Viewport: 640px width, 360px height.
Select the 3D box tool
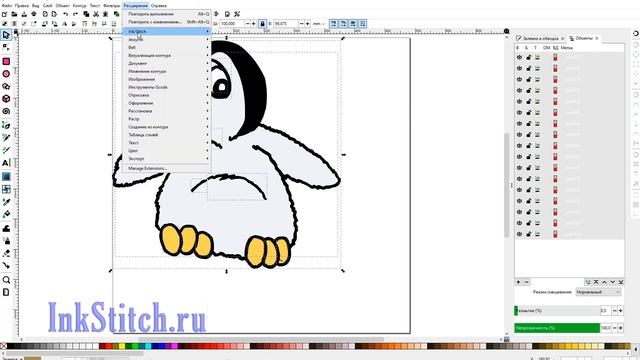pyautogui.click(x=6, y=99)
